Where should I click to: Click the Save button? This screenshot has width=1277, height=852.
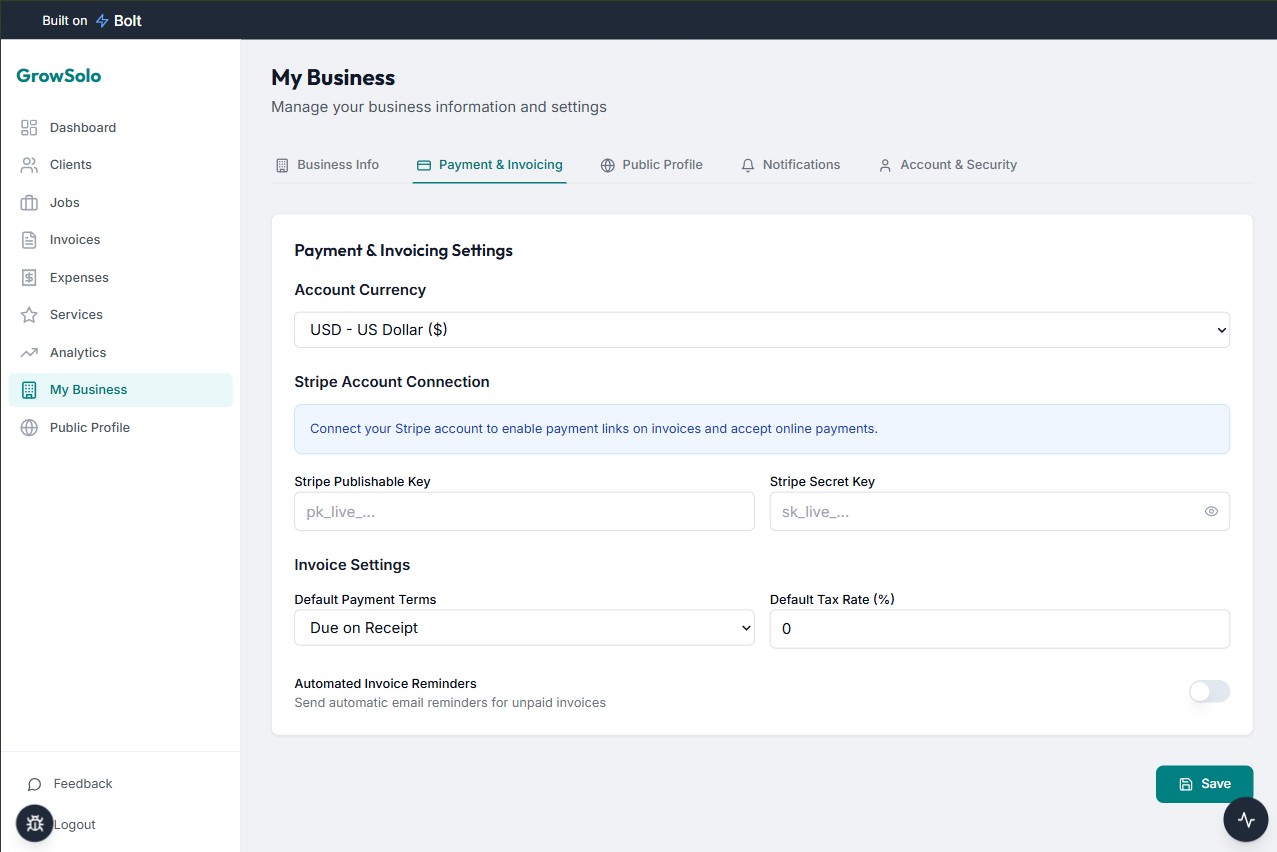tap(1204, 784)
